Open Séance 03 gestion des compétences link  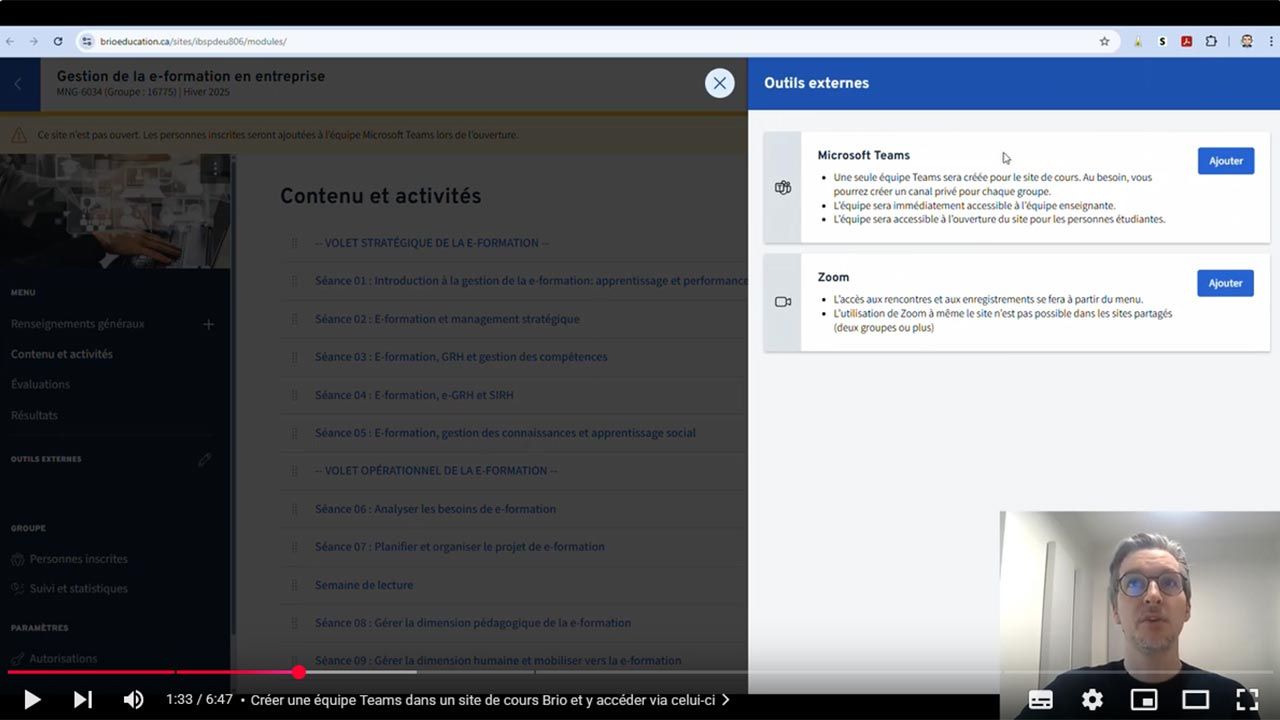[x=461, y=357]
